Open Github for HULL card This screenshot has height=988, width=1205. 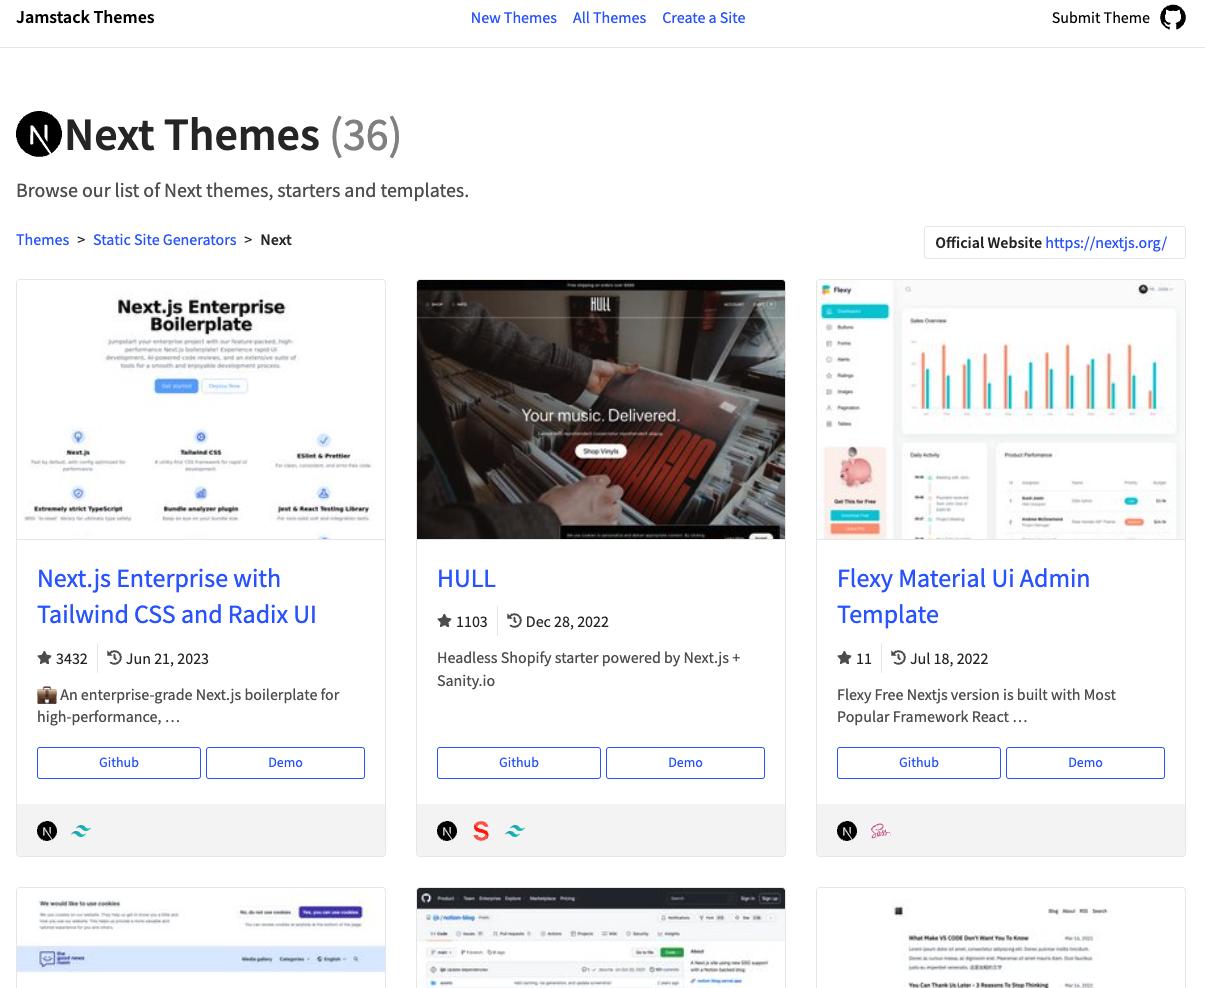pyautogui.click(x=519, y=762)
